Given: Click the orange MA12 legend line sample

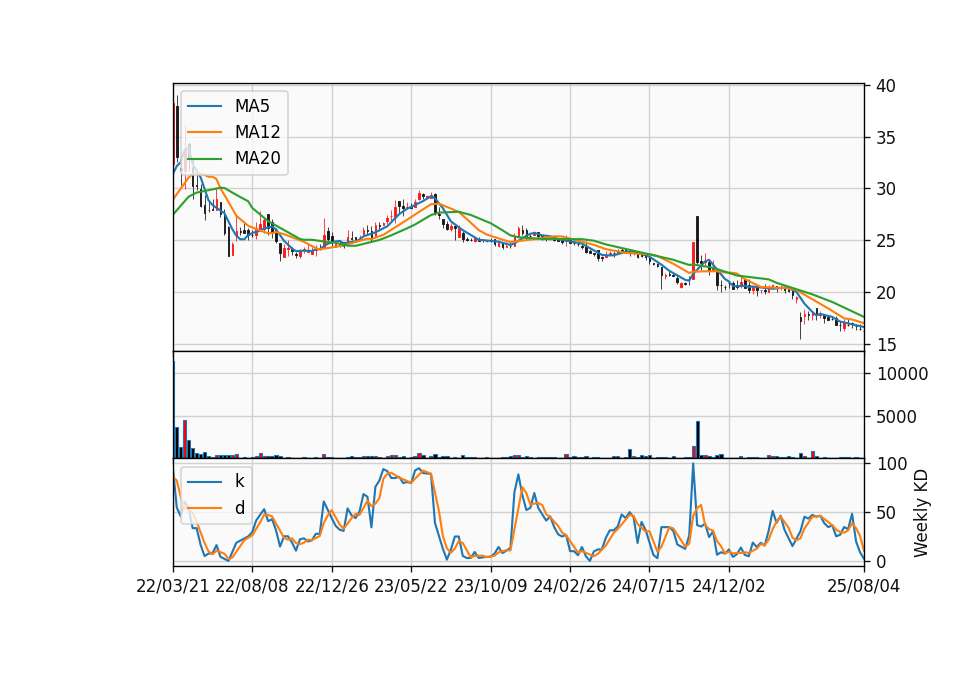Looking at the screenshot, I should [204, 132].
